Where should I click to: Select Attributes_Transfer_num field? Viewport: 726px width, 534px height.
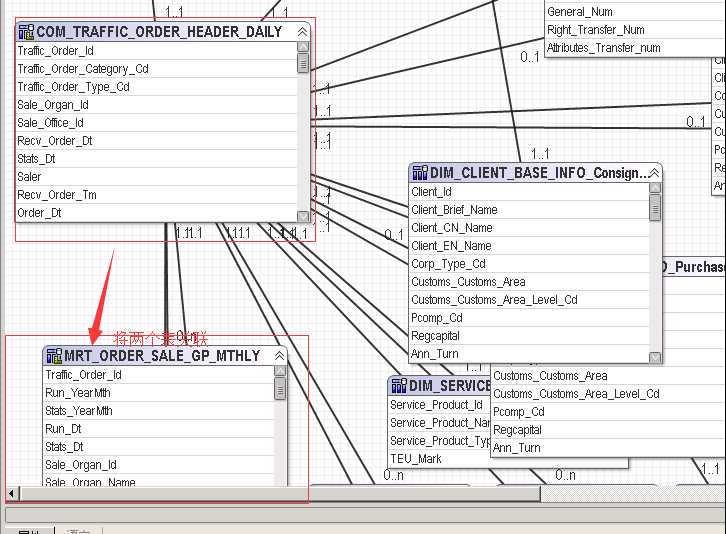click(x=636, y=48)
